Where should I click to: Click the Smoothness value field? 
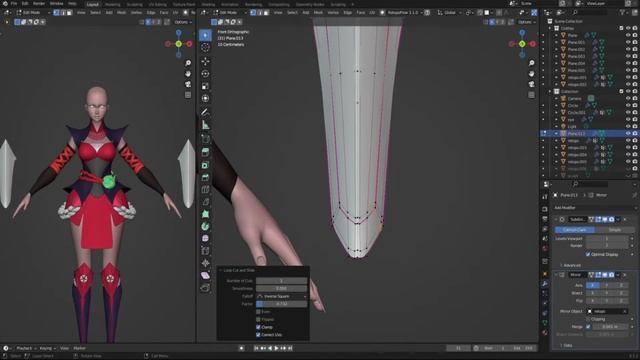tap(282, 289)
